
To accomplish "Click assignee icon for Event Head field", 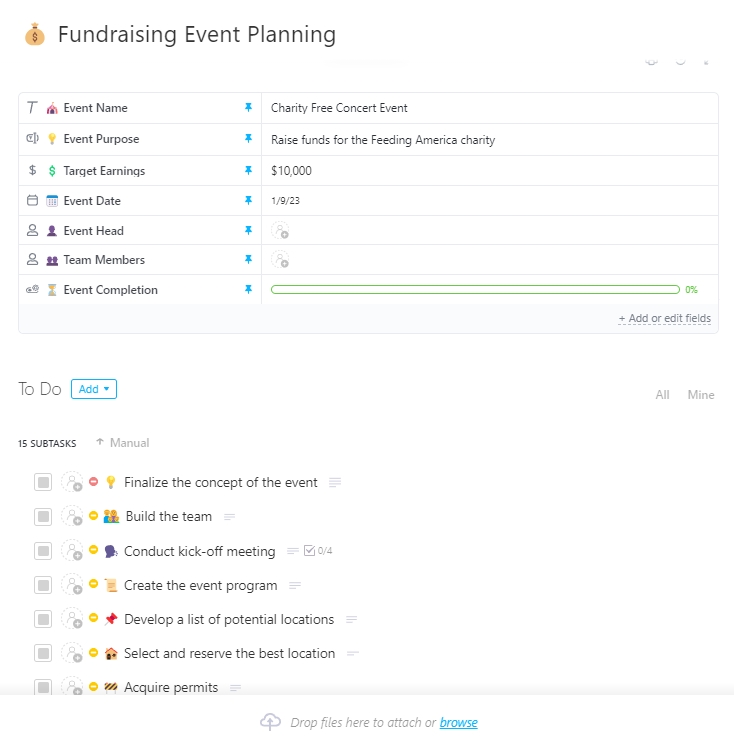I will 280,231.
